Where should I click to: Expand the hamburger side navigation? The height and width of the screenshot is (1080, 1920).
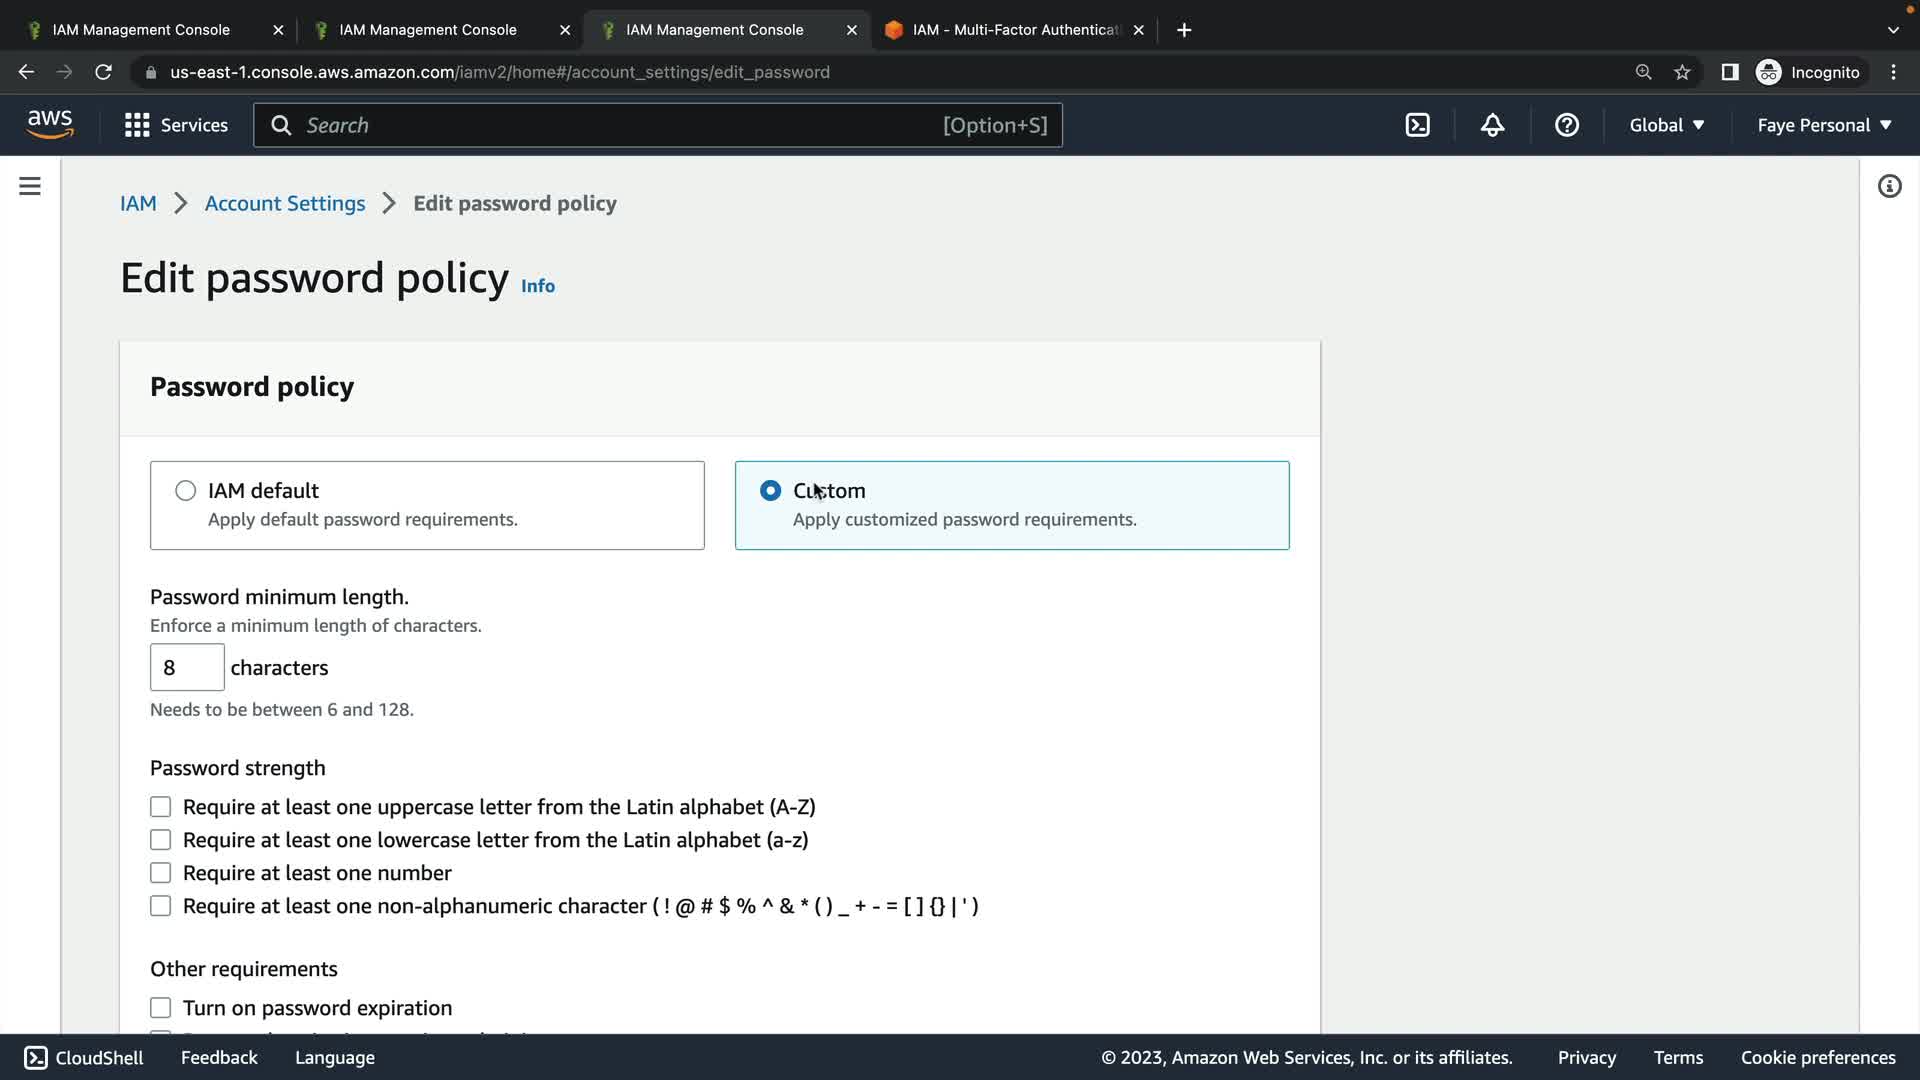click(30, 186)
